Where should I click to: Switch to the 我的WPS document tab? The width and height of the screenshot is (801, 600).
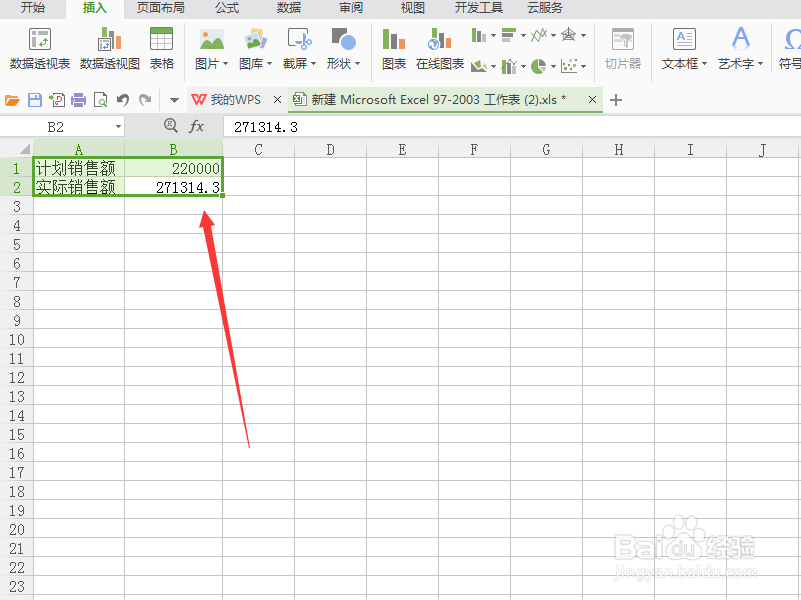point(227,100)
